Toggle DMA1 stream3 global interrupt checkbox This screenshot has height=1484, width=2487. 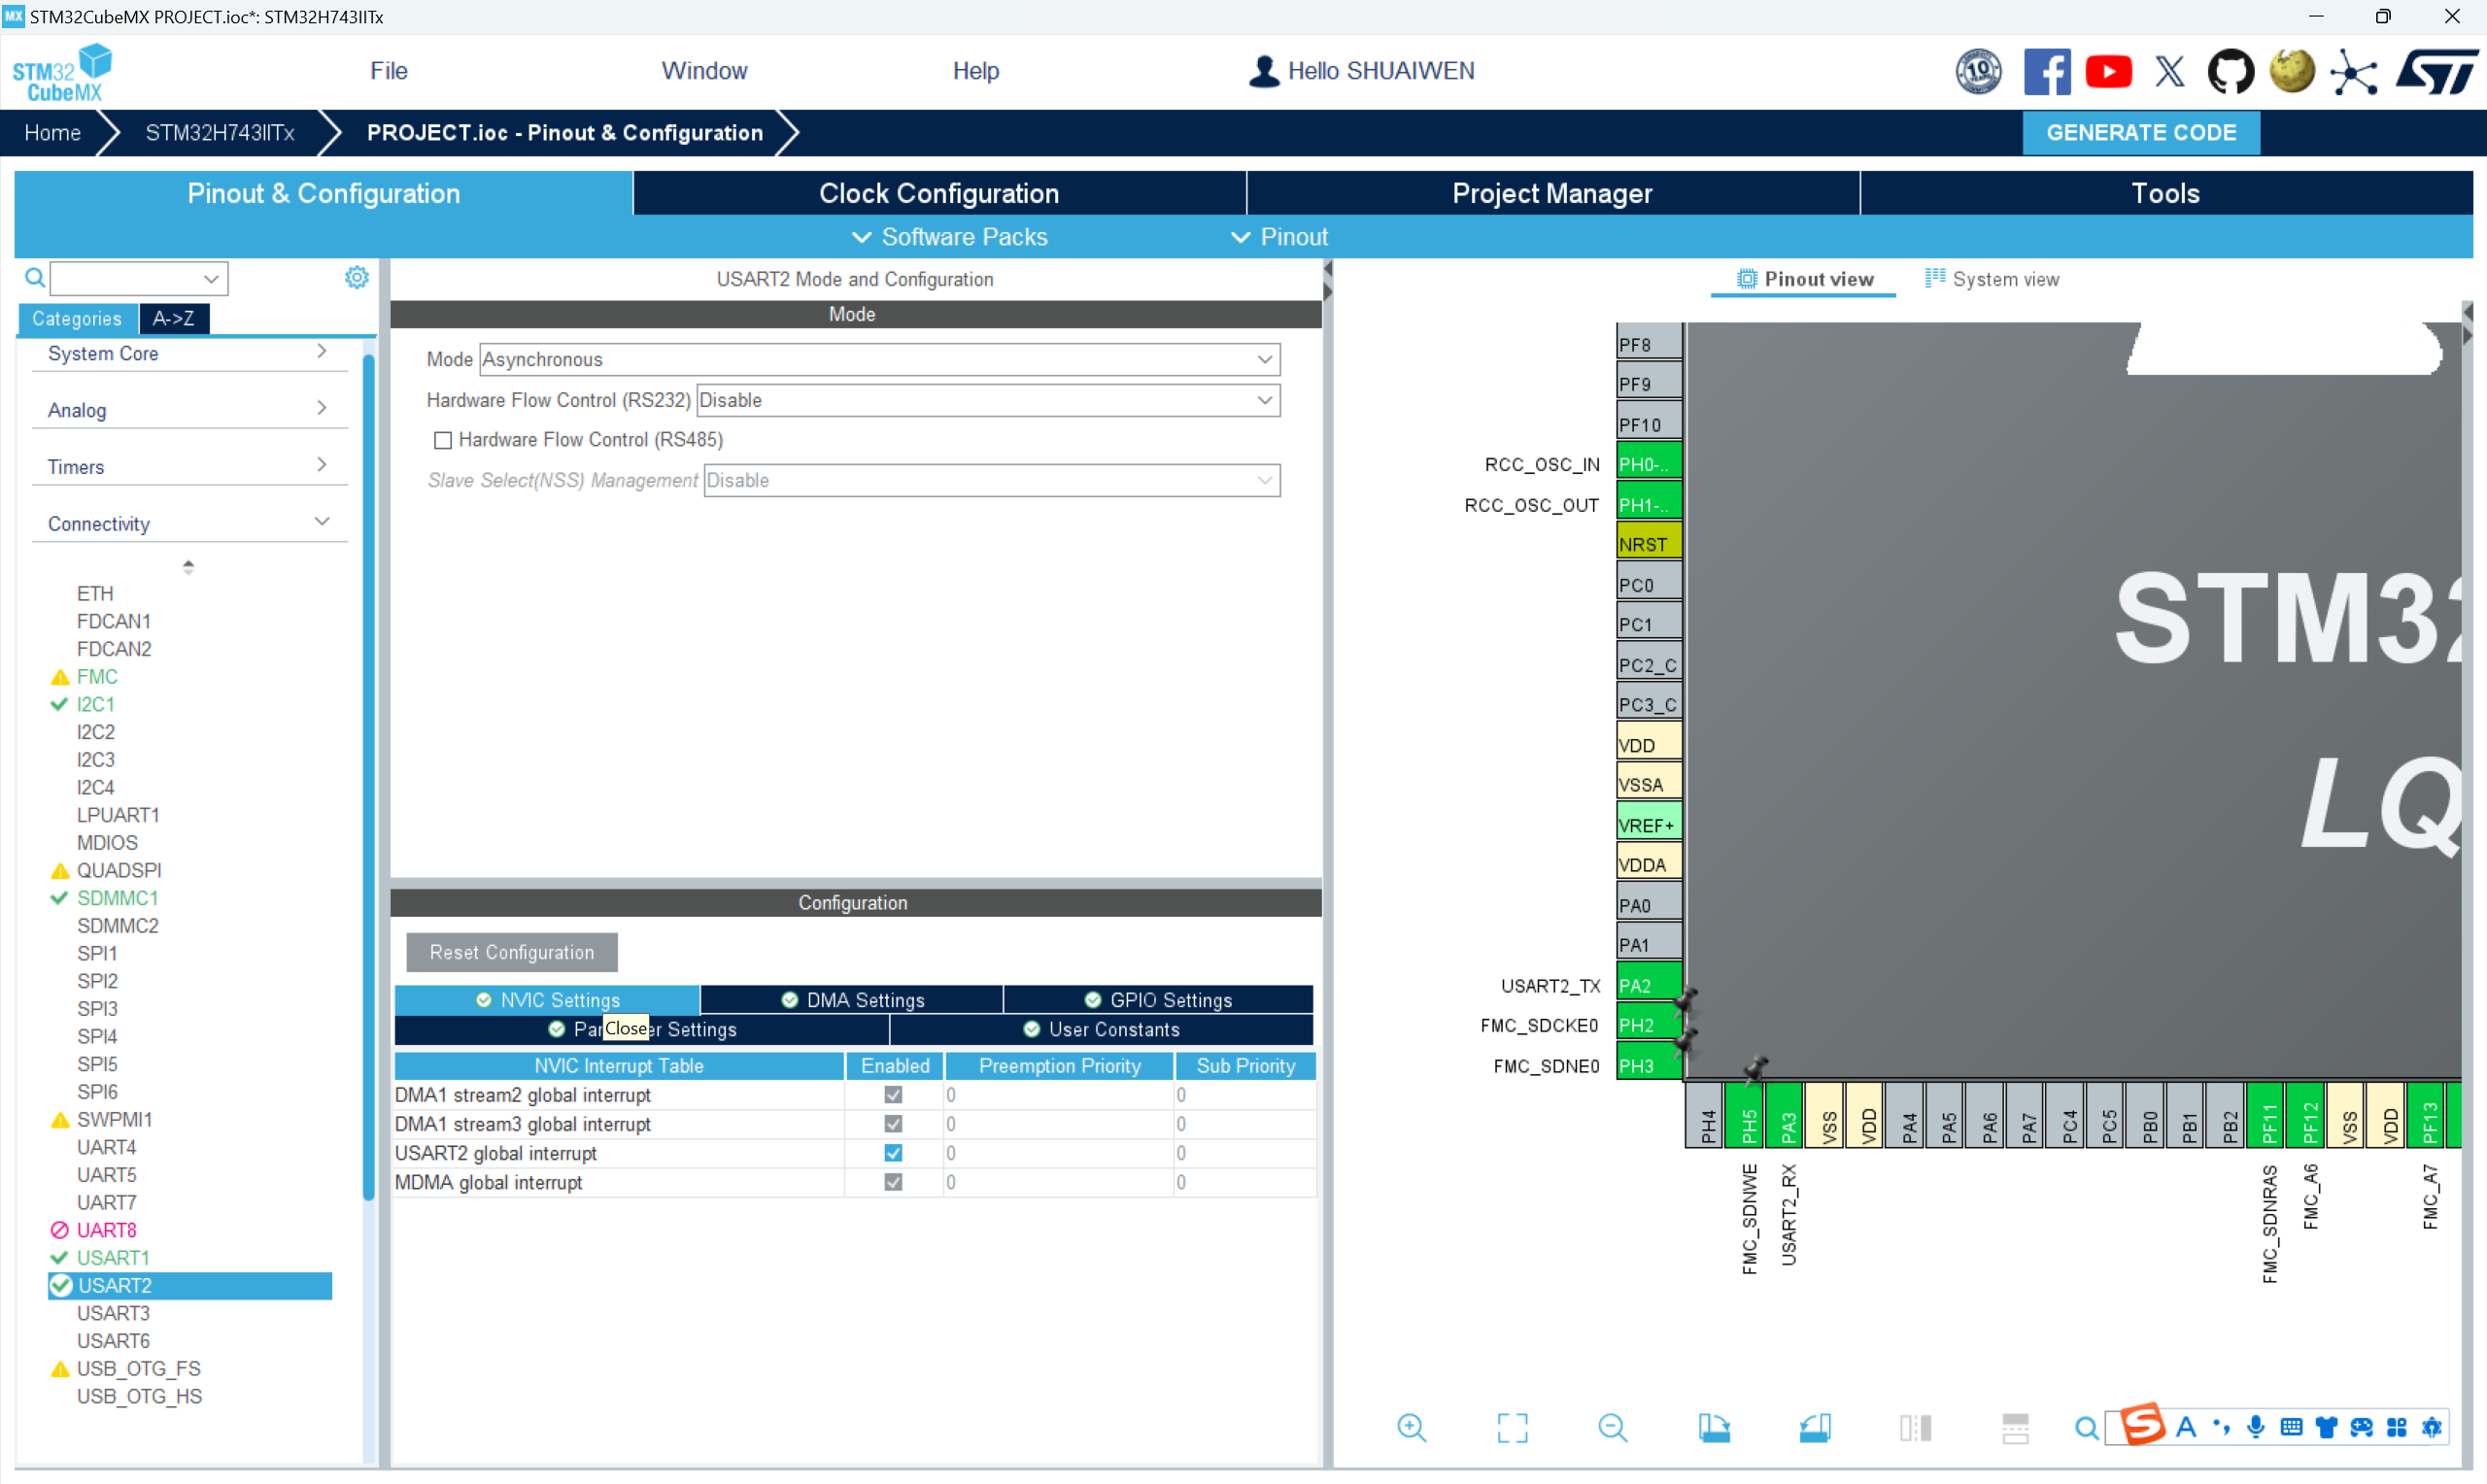(x=893, y=1124)
